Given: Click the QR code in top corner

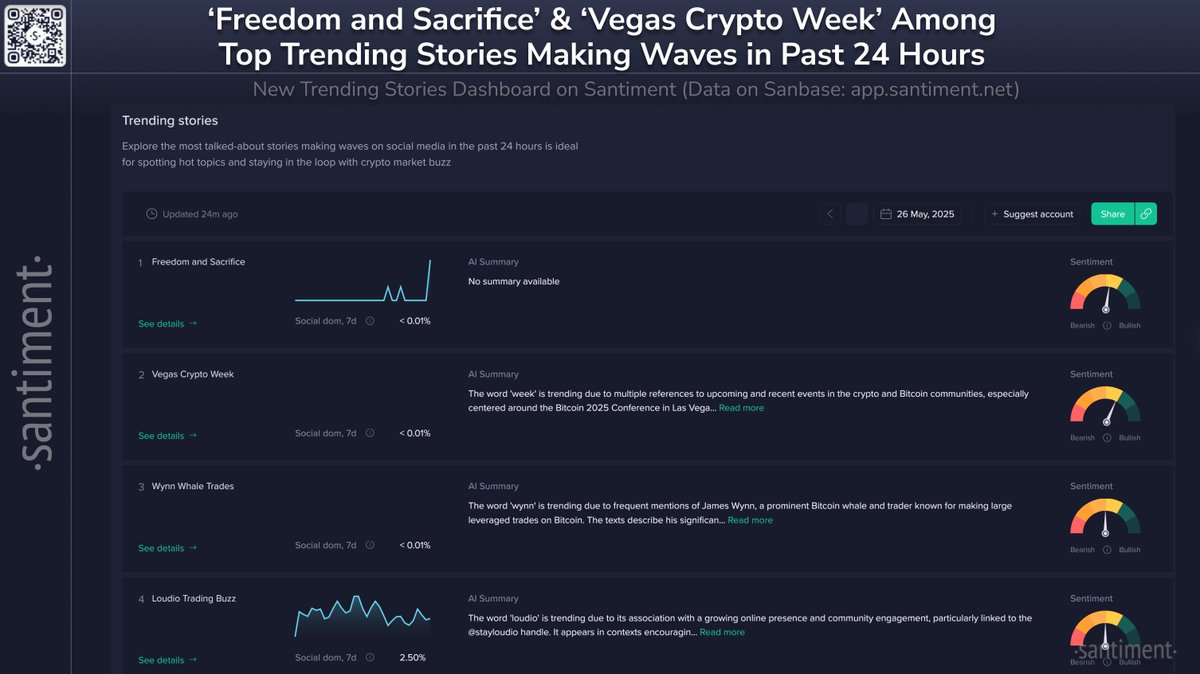Looking at the screenshot, I should pos(35,35).
